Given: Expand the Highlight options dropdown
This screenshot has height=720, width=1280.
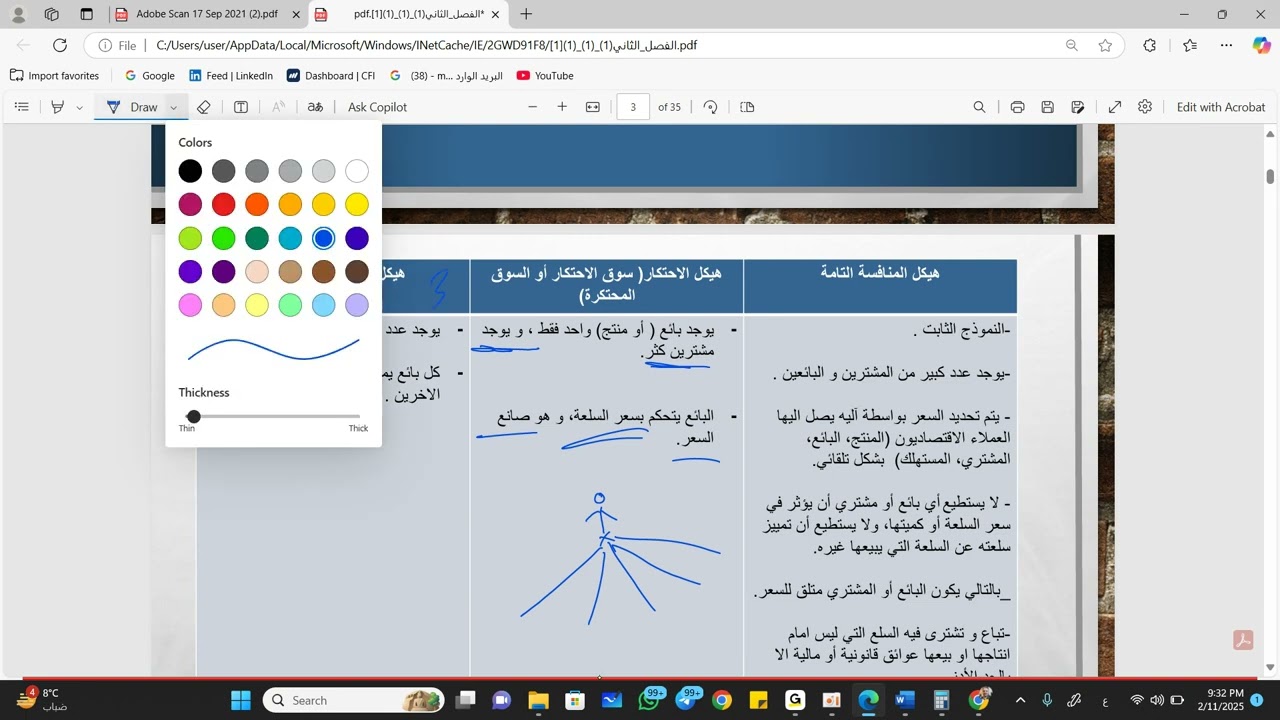Looking at the screenshot, I should (x=80, y=107).
